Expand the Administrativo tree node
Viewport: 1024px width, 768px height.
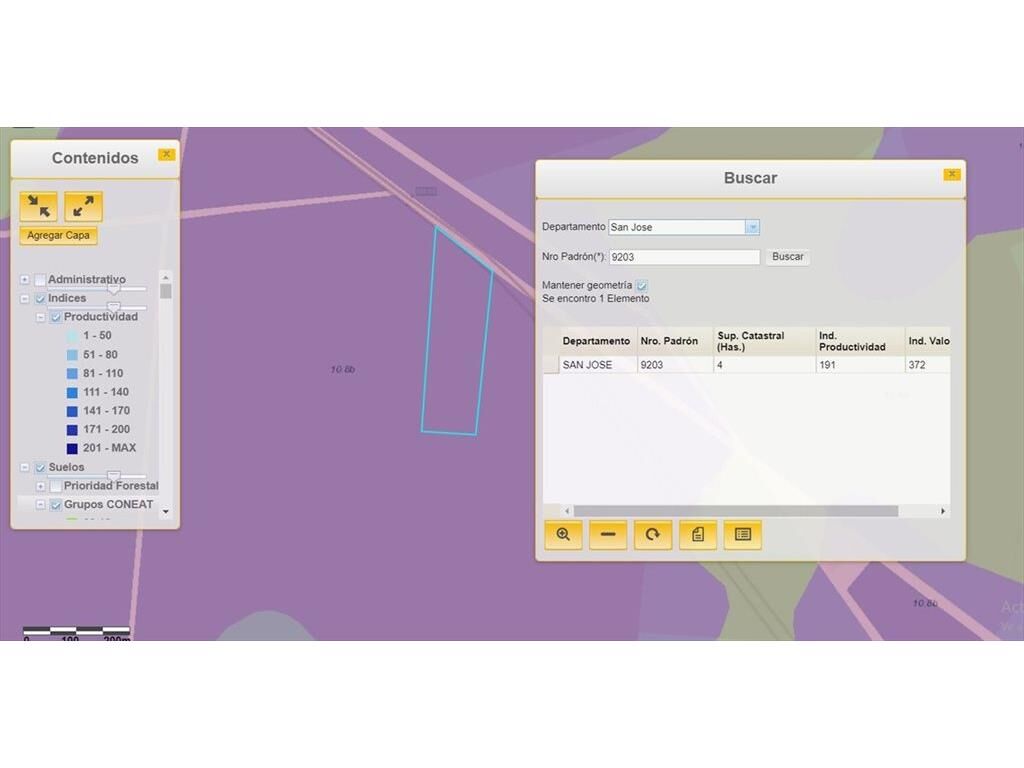click(25, 280)
